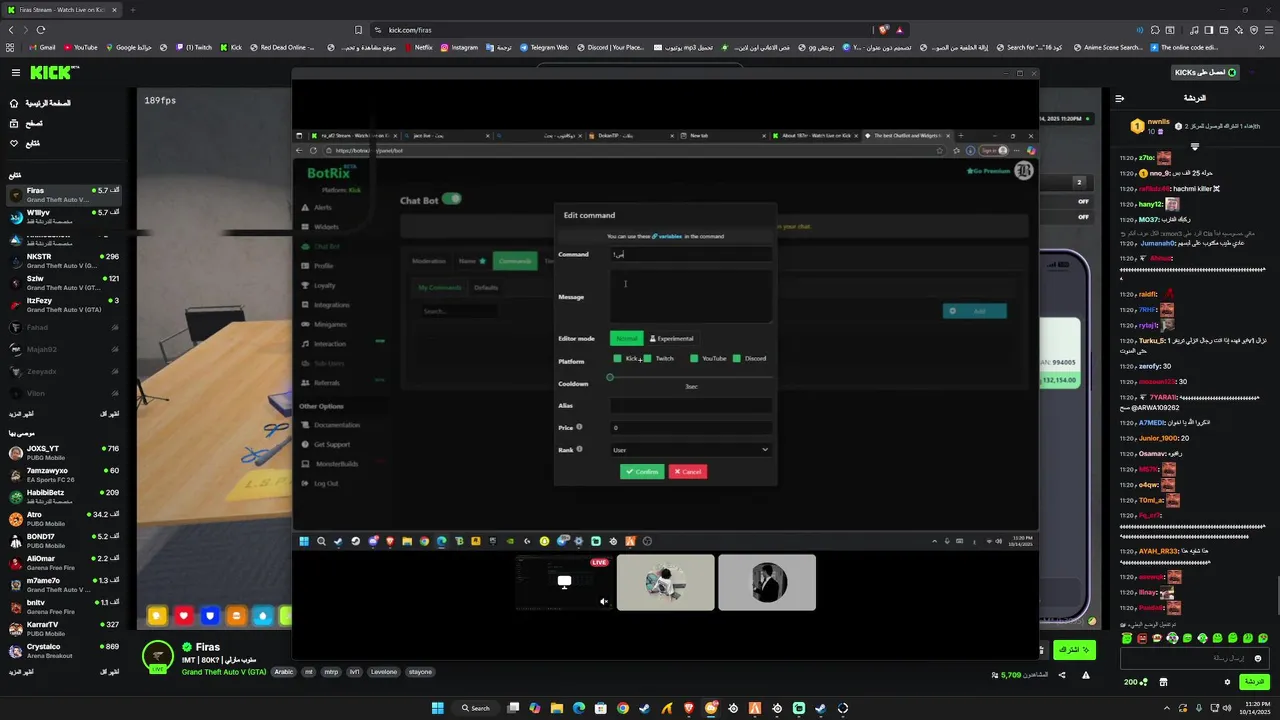Expand pinned message arrow in chat

[1195, 147]
